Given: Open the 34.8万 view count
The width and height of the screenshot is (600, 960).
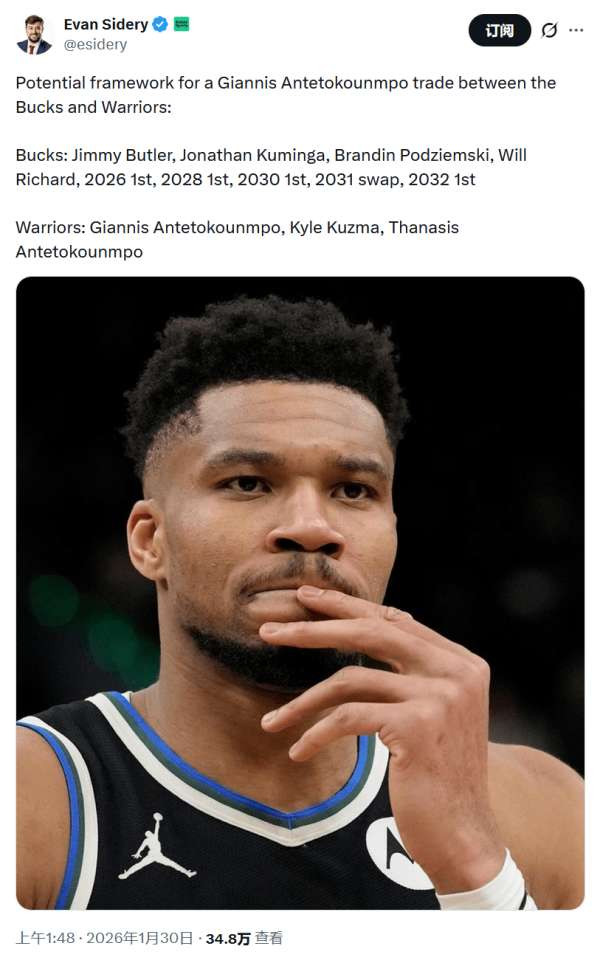Looking at the screenshot, I should pos(228,939).
